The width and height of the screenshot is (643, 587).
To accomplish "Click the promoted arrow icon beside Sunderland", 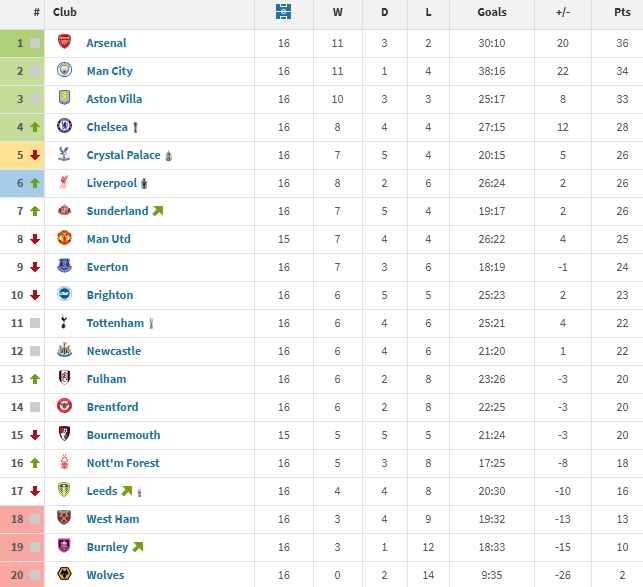I will point(158,211).
